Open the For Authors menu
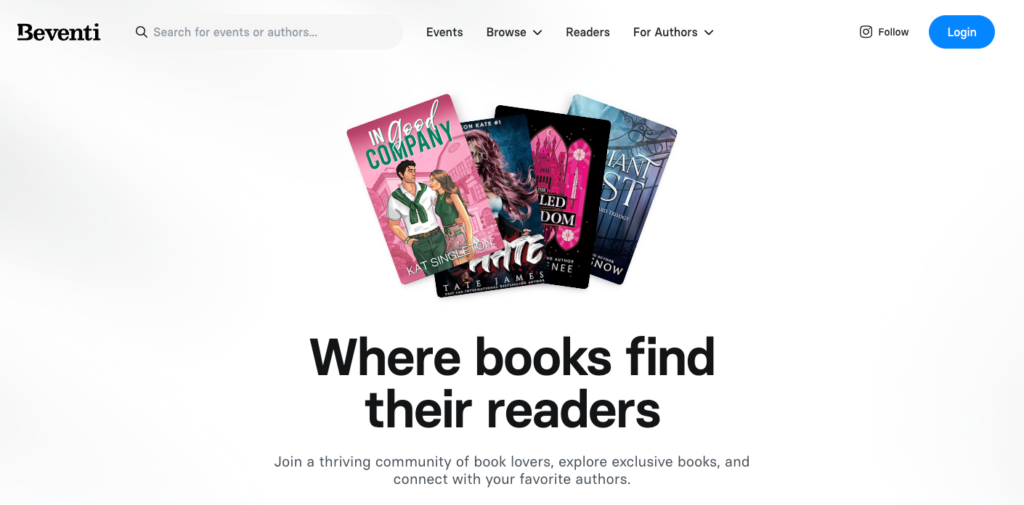 [x=673, y=32]
